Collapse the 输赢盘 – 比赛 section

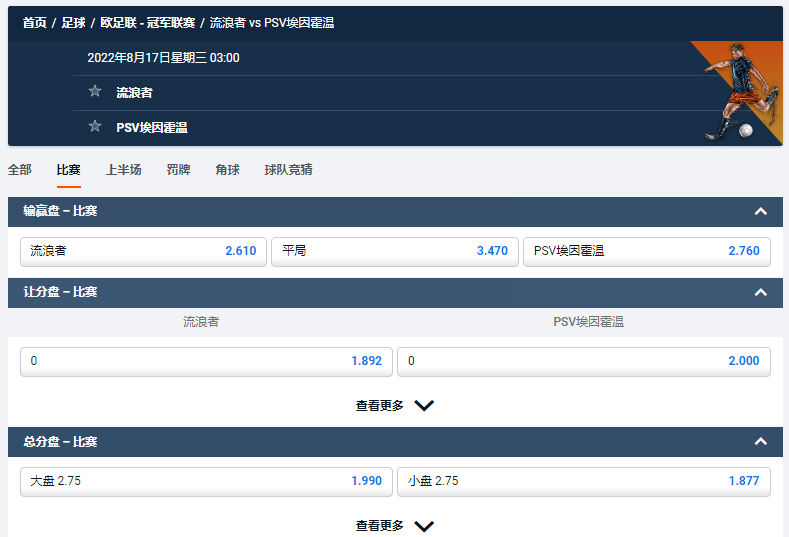[x=760, y=211]
